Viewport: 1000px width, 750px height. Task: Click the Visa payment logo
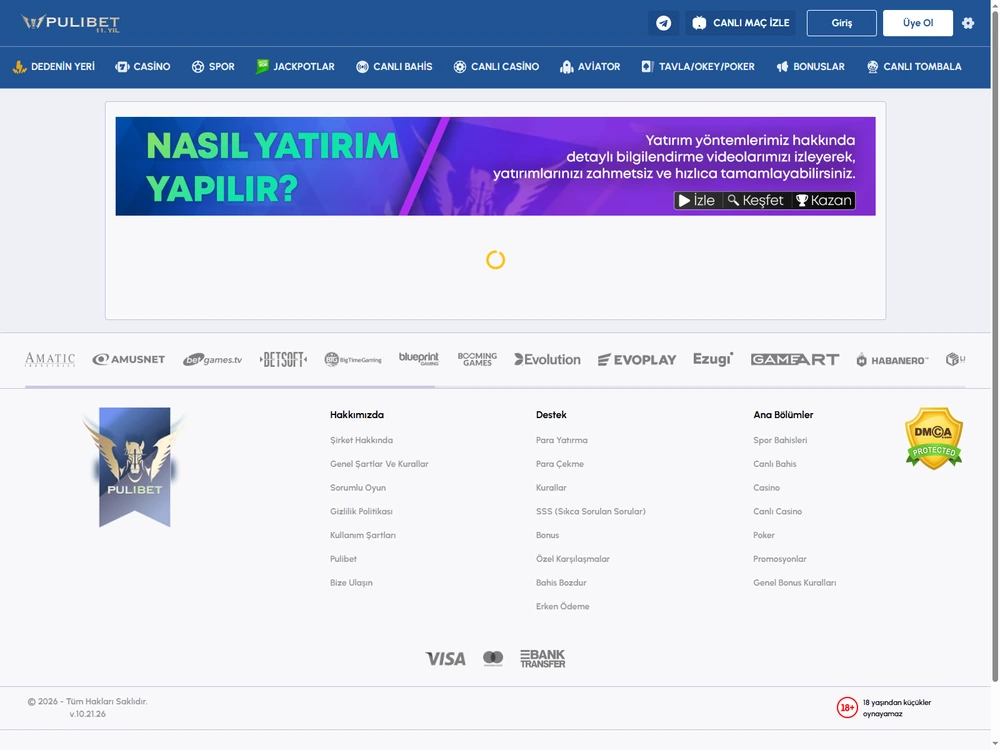point(445,659)
